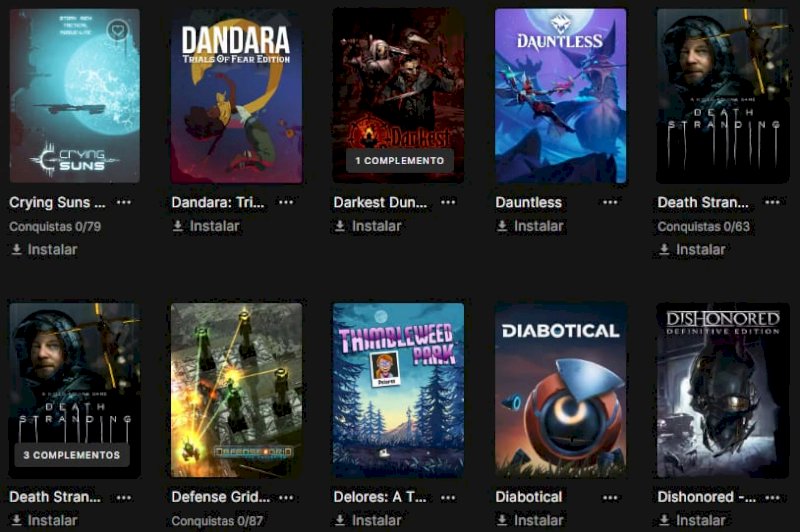The height and width of the screenshot is (532, 800).
Task: Open the three-dot menu for Diabotical
Action: (610, 497)
